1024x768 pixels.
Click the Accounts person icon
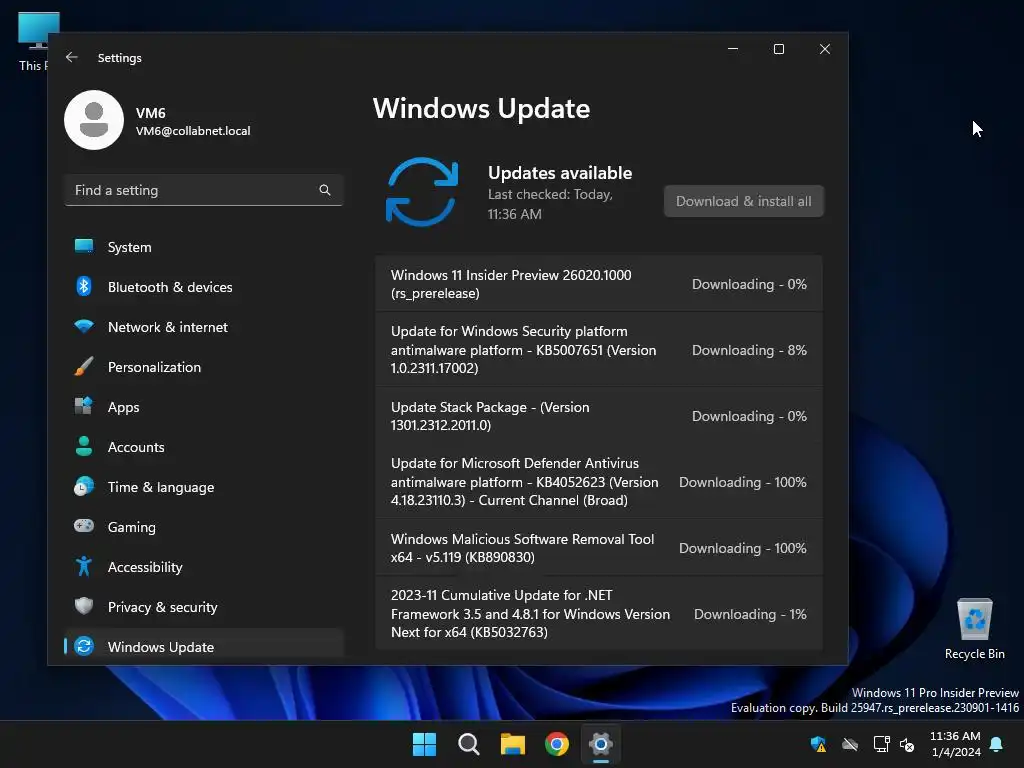coord(84,447)
